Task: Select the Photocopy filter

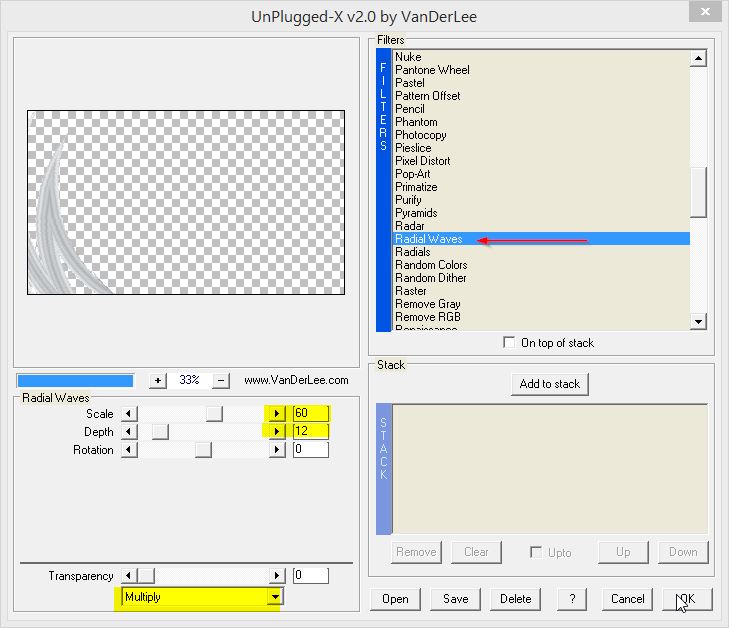Action: tap(421, 135)
